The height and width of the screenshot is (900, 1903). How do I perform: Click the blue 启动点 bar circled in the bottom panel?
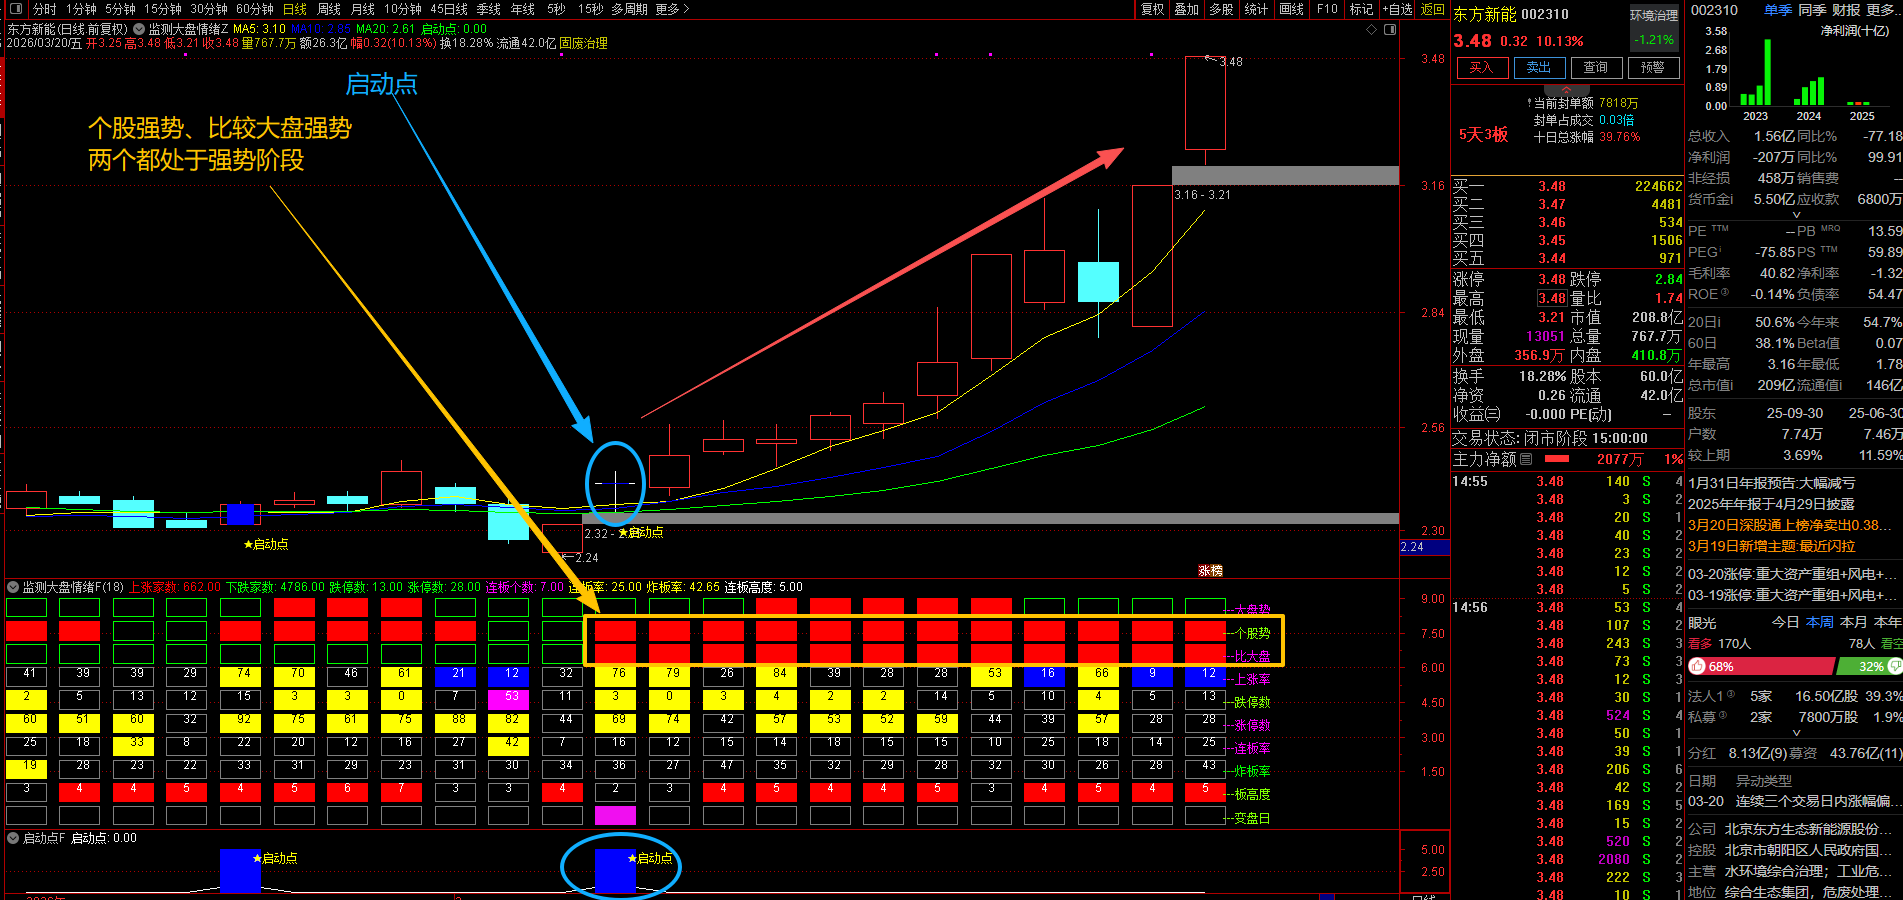pos(615,871)
